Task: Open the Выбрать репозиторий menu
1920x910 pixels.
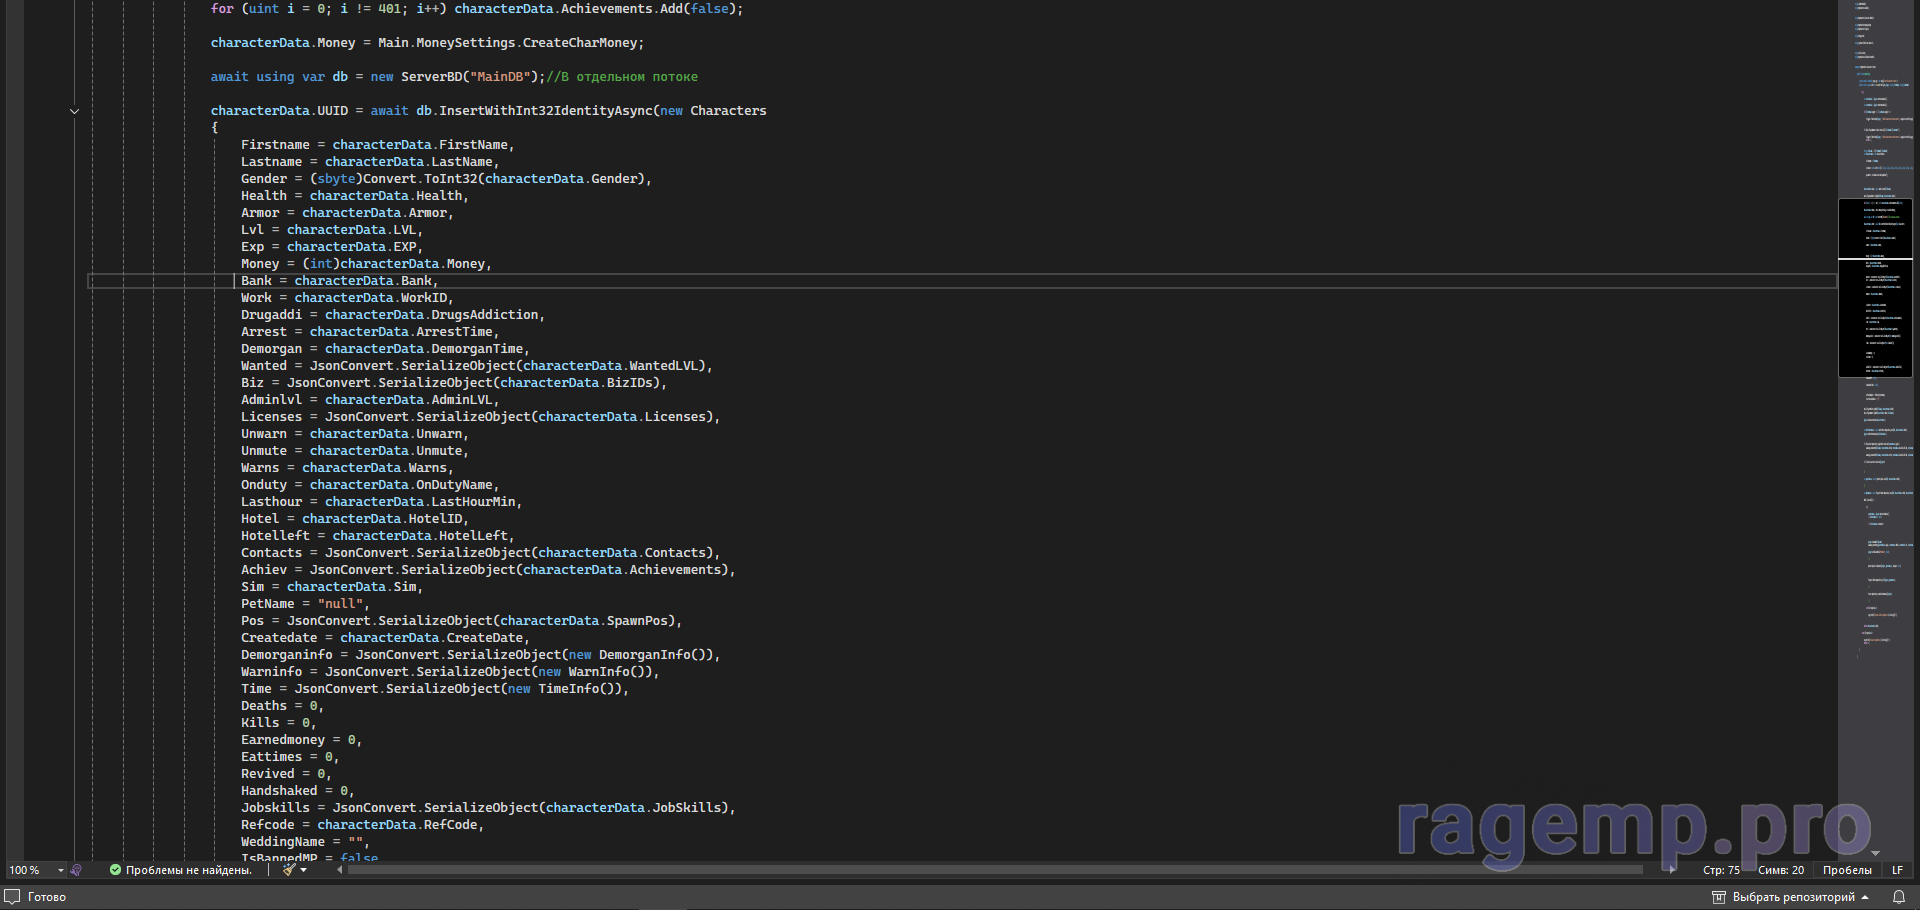Action: [x=1793, y=897]
